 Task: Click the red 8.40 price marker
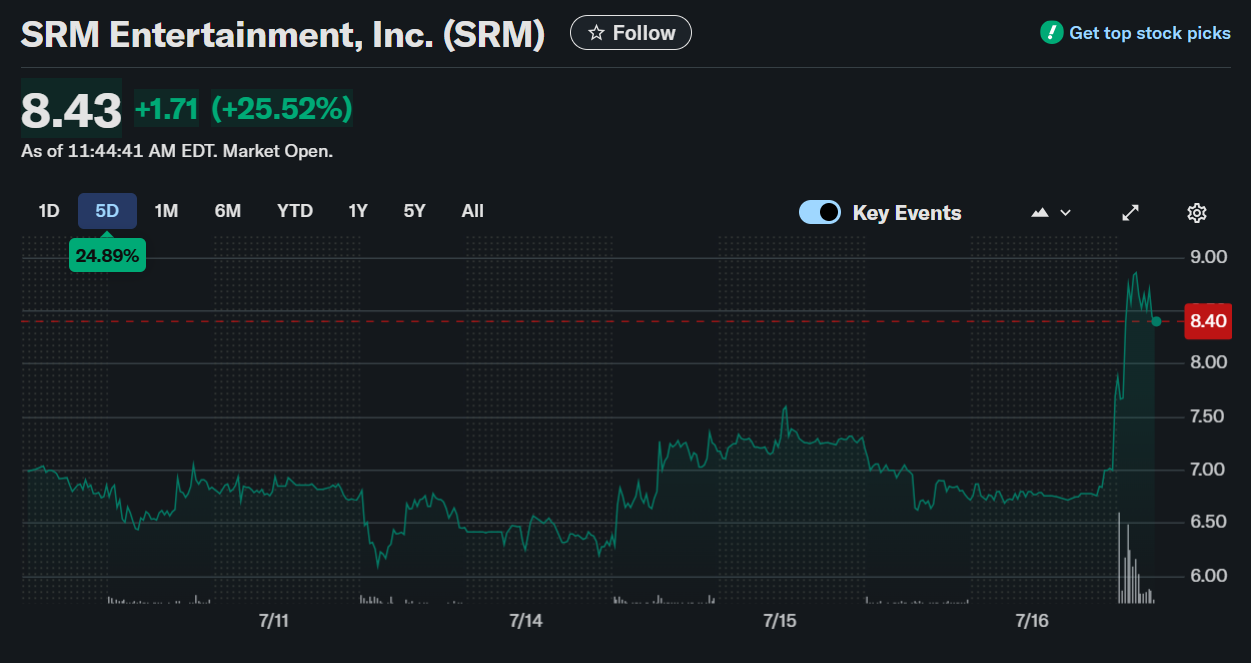[x=1208, y=322]
